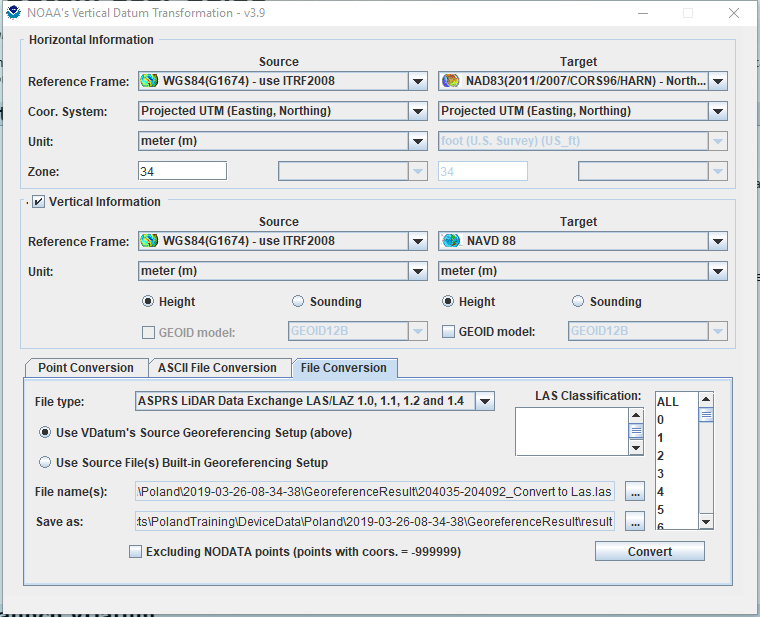Close the VDatum window
Viewport: 760px width, 617px height.
(734, 13)
